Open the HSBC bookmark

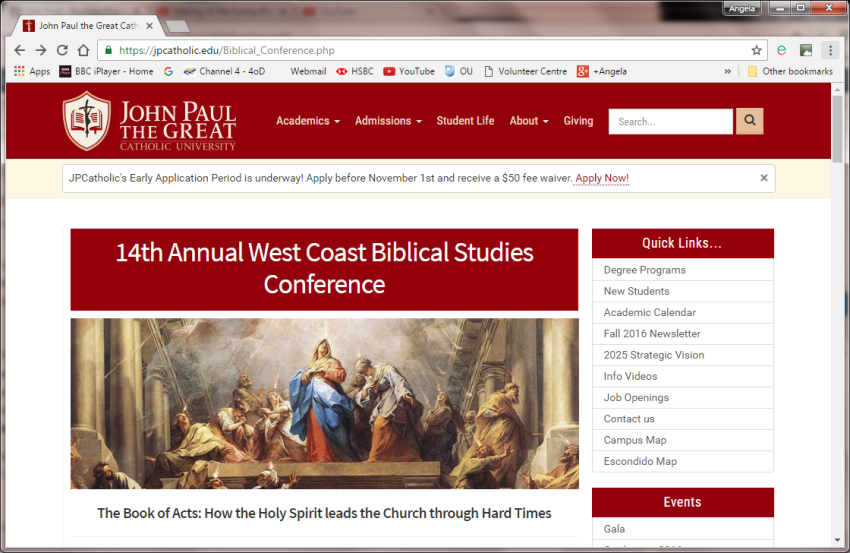(x=355, y=71)
